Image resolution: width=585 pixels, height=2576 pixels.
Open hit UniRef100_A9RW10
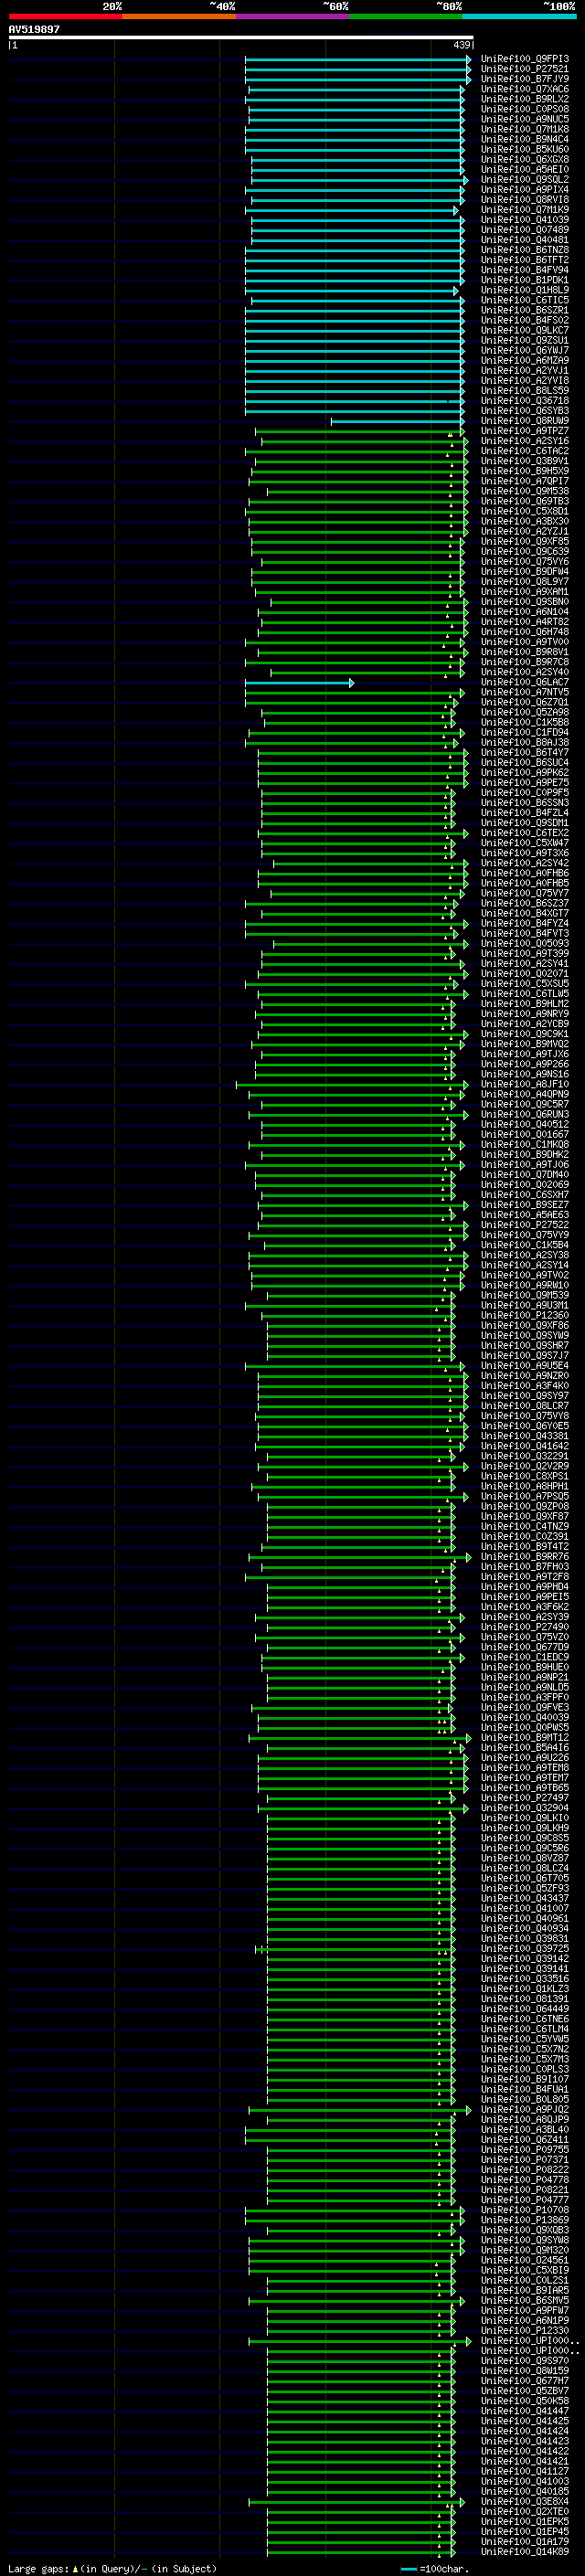click(524, 1285)
